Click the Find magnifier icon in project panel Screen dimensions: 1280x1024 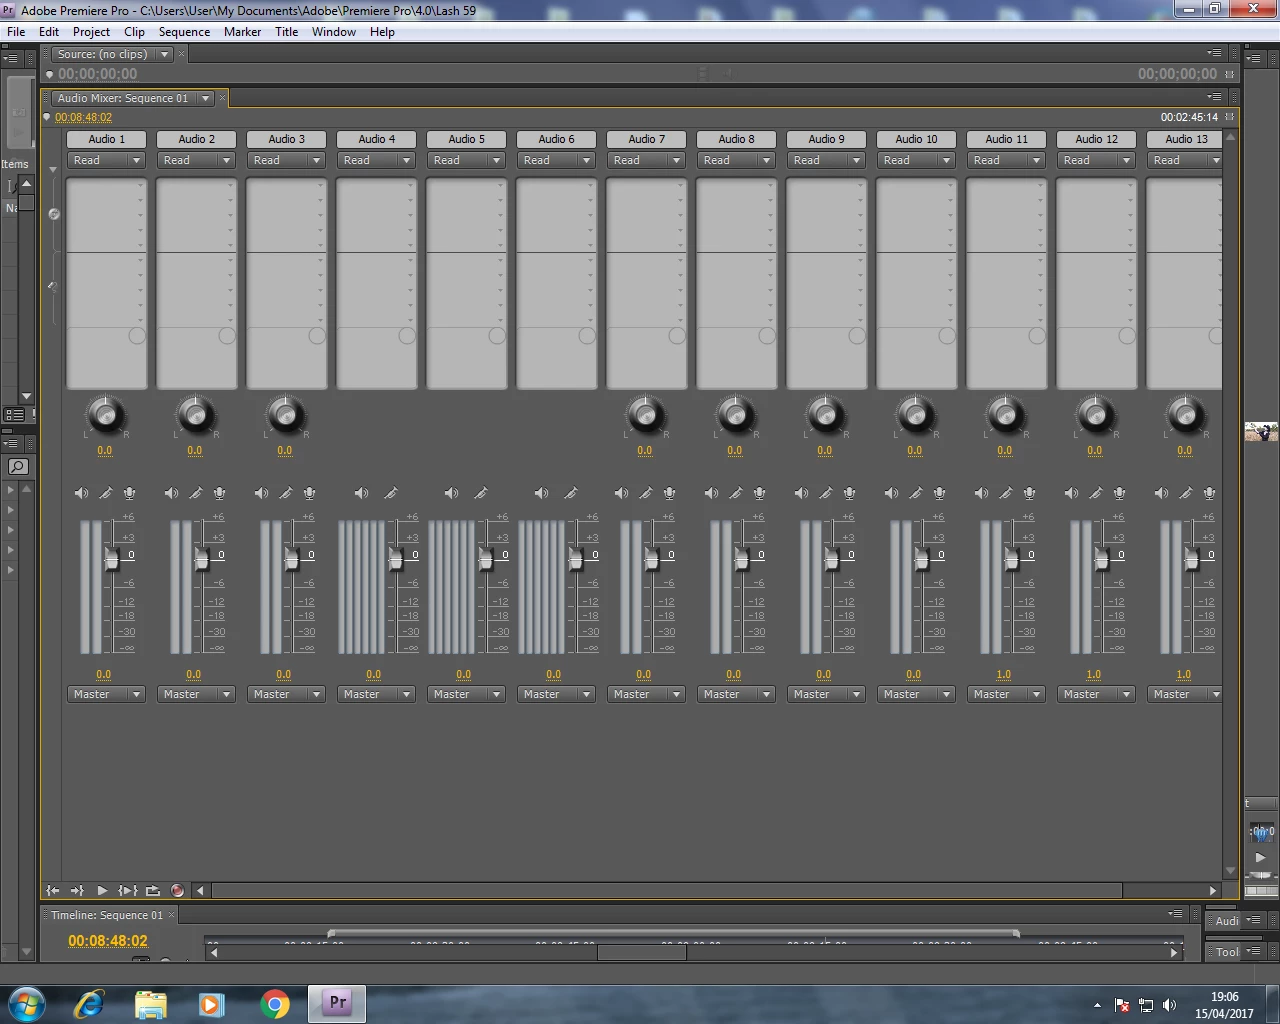pyautogui.click(x=18, y=466)
